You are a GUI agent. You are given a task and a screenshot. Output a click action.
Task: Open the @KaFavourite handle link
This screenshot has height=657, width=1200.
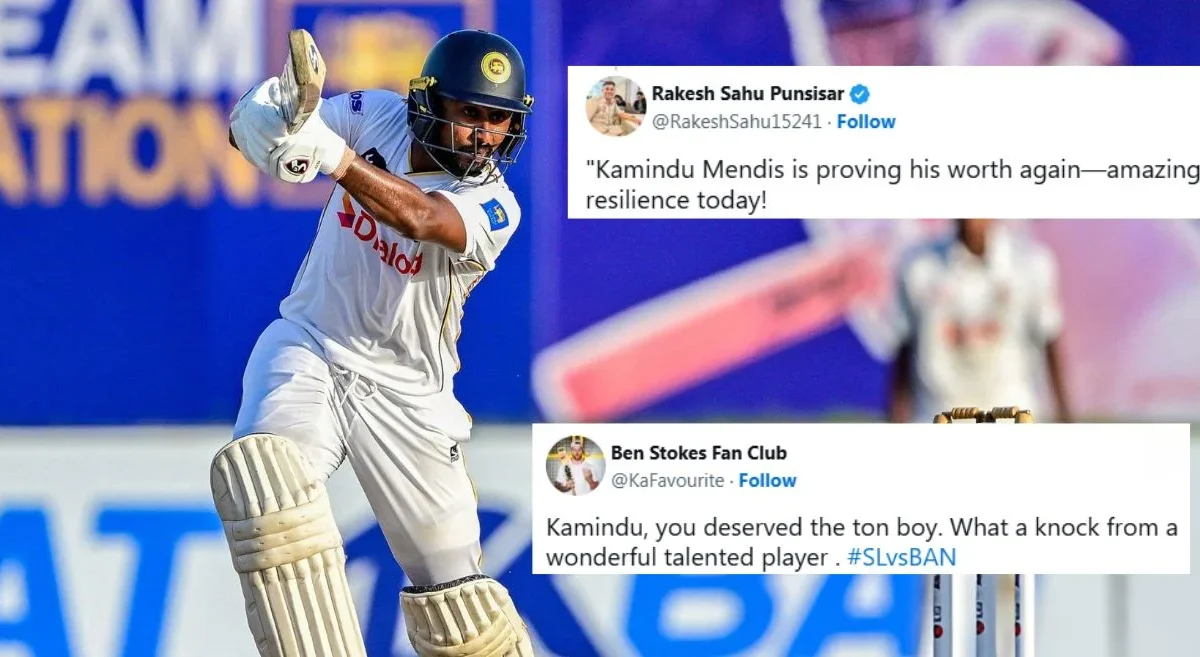[x=667, y=481]
